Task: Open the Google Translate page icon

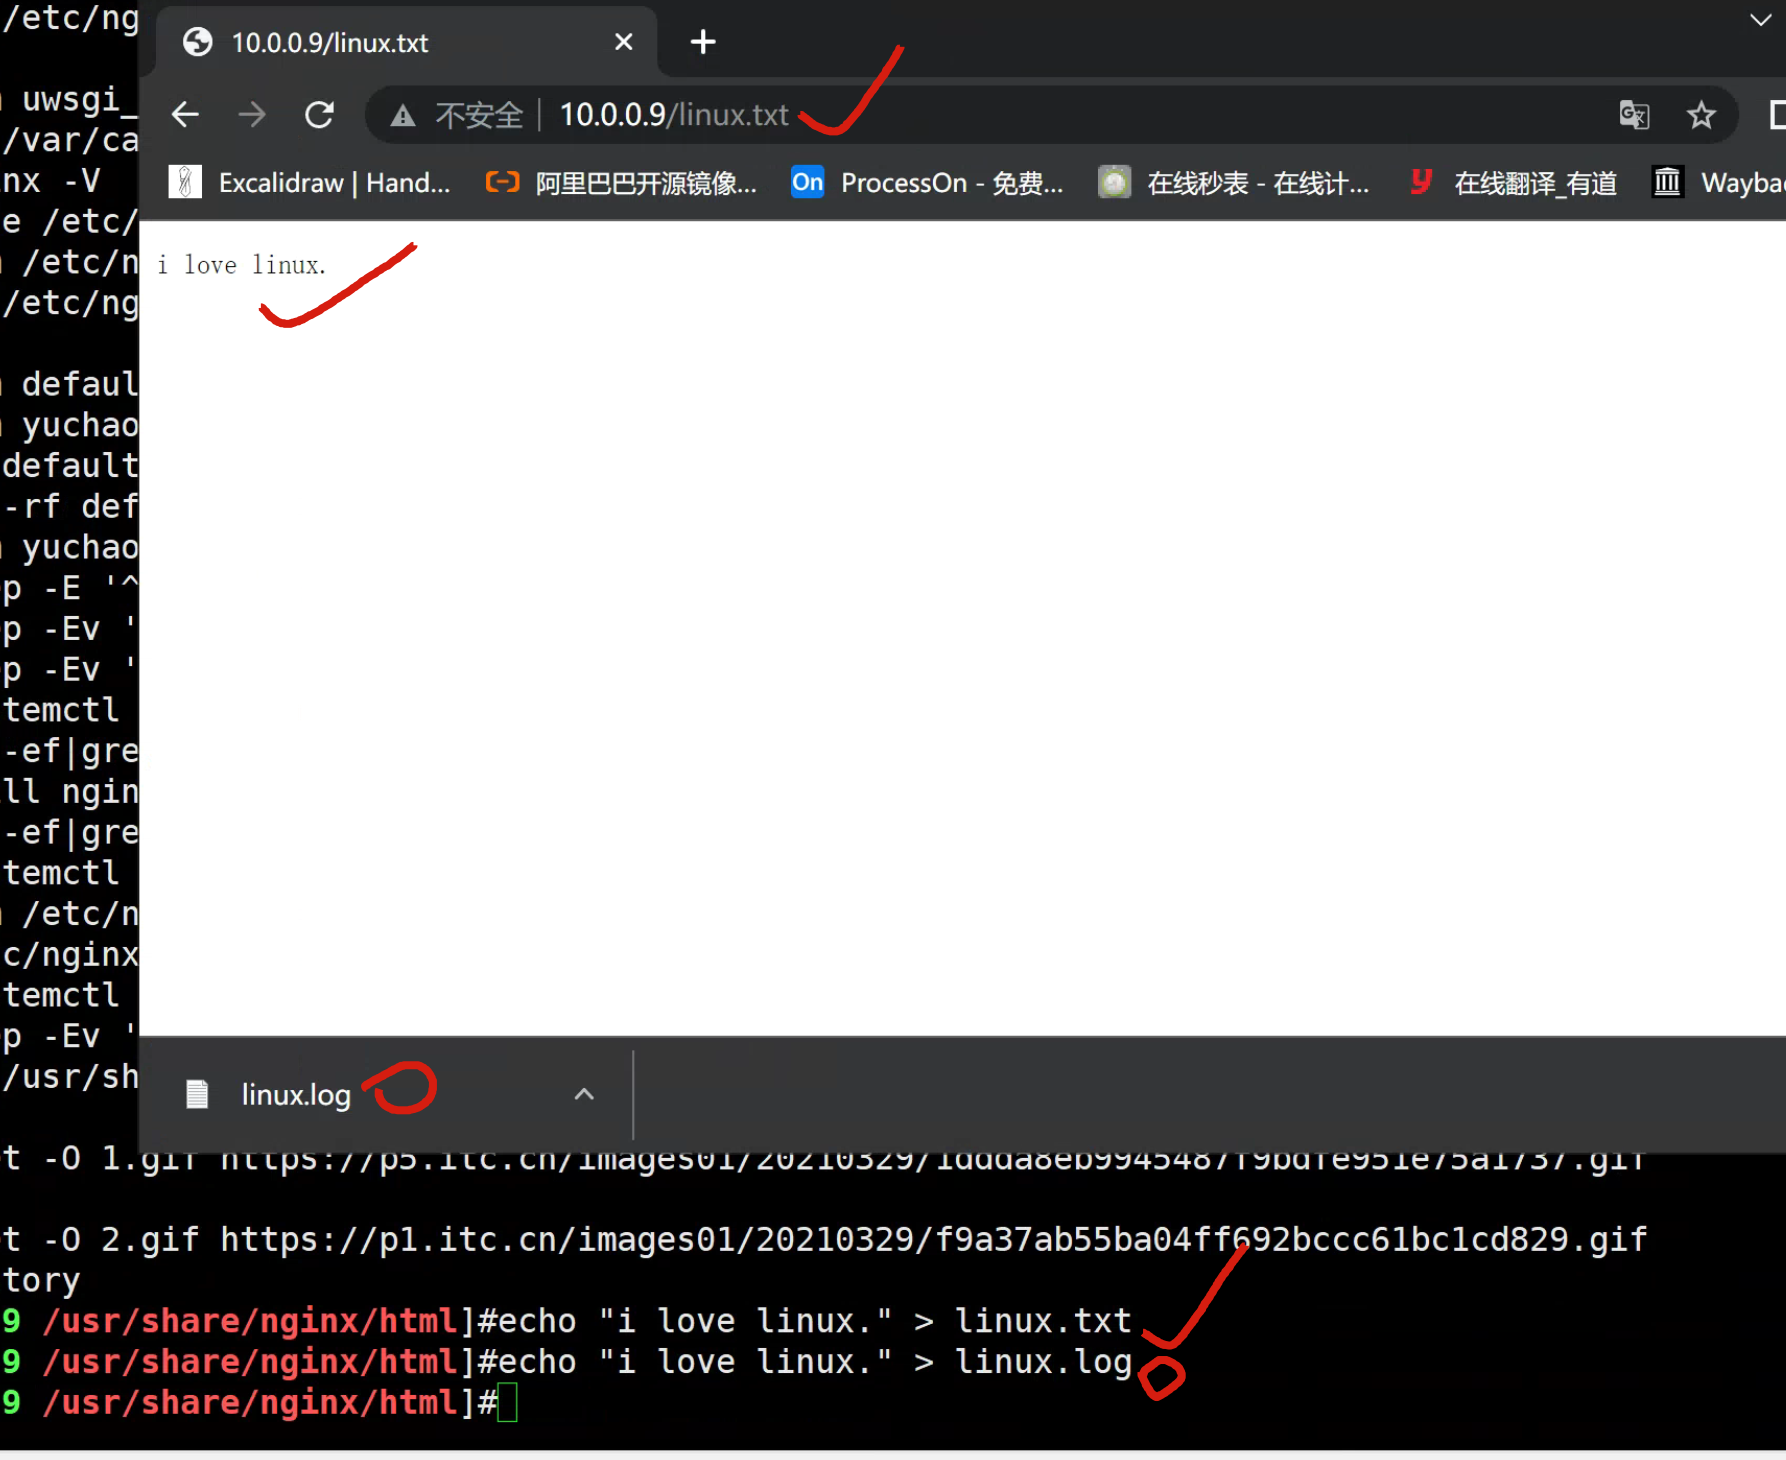Action: 1633,115
